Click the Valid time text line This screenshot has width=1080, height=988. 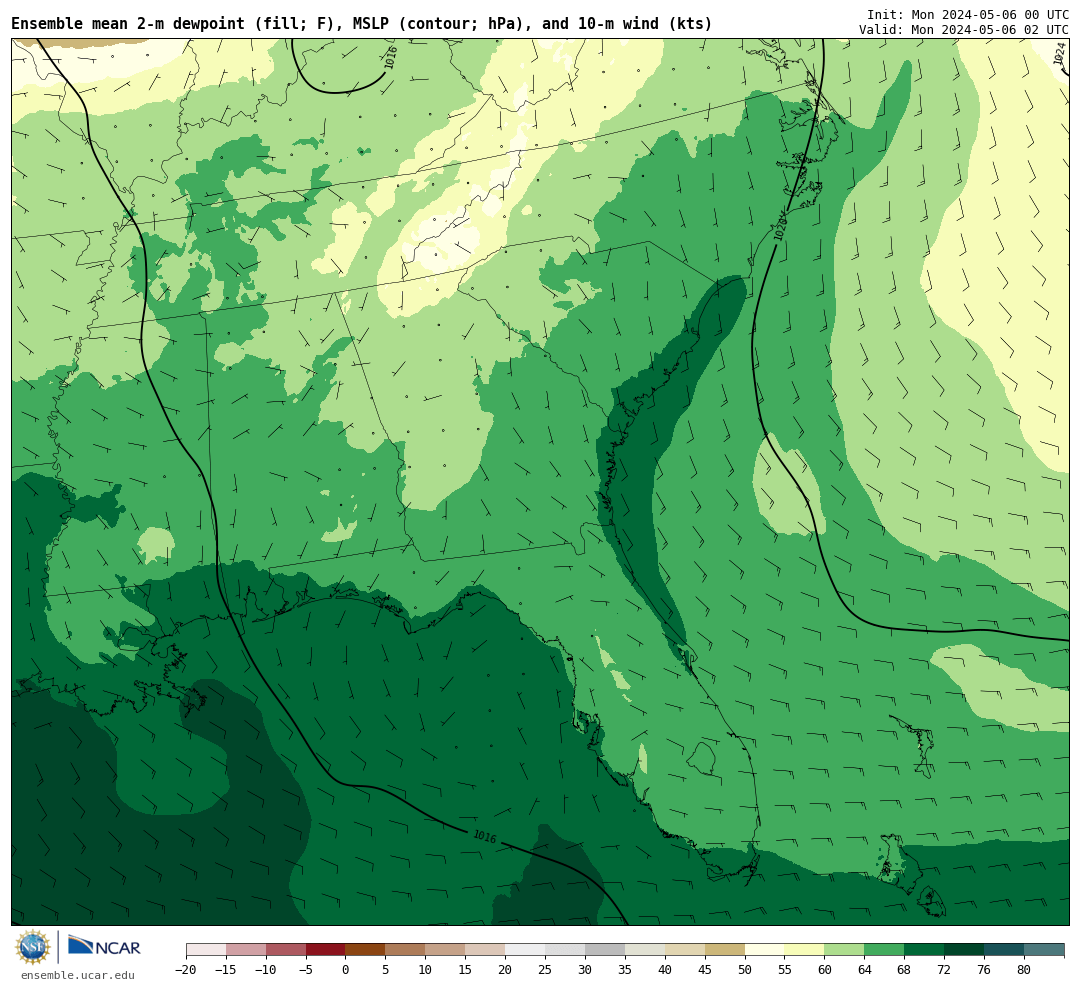tap(964, 30)
